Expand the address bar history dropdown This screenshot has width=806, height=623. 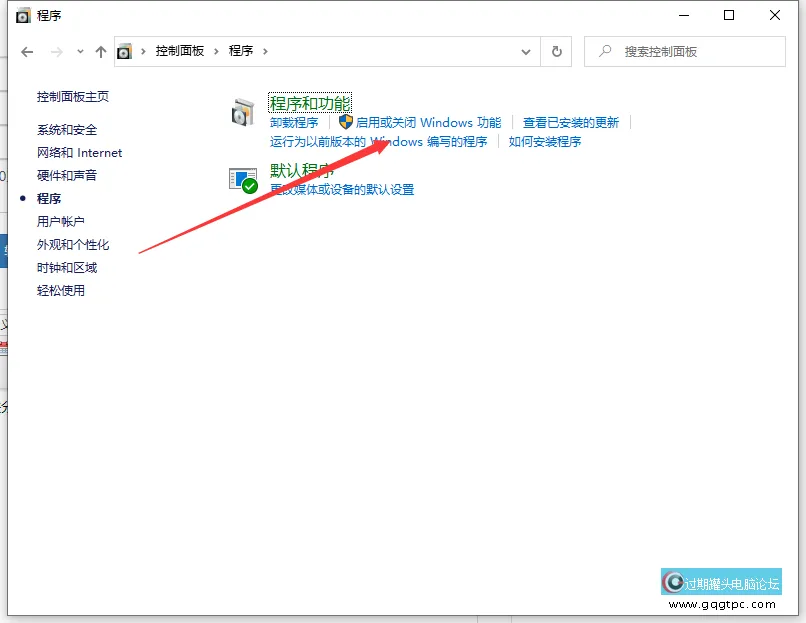tap(526, 51)
